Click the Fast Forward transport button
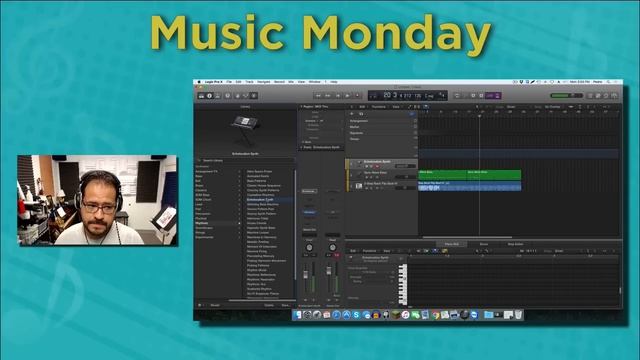Screen dimensions: 640x360 328,96
